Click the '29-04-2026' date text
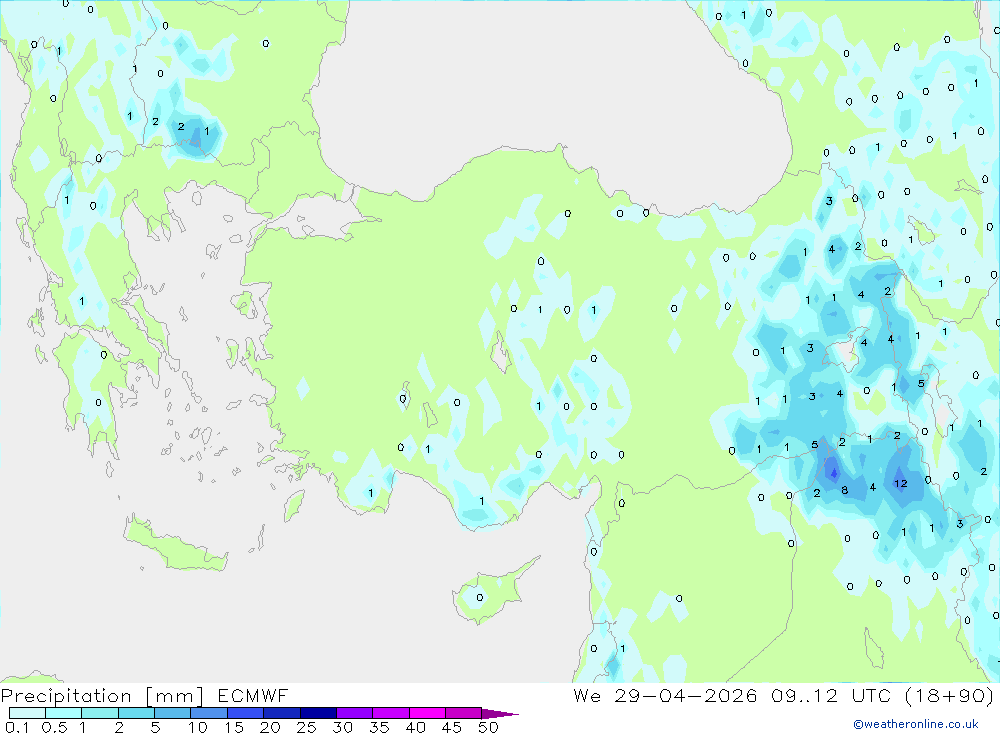Image resolution: width=1000 pixels, height=733 pixels. coord(686,695)
